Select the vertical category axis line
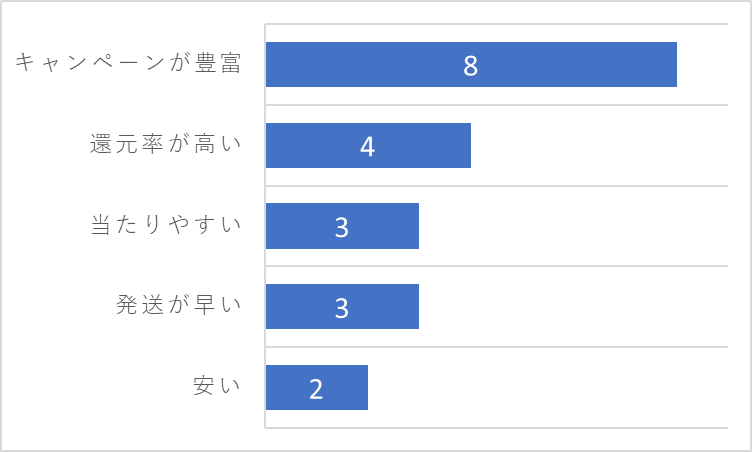 tap(265, 226)
